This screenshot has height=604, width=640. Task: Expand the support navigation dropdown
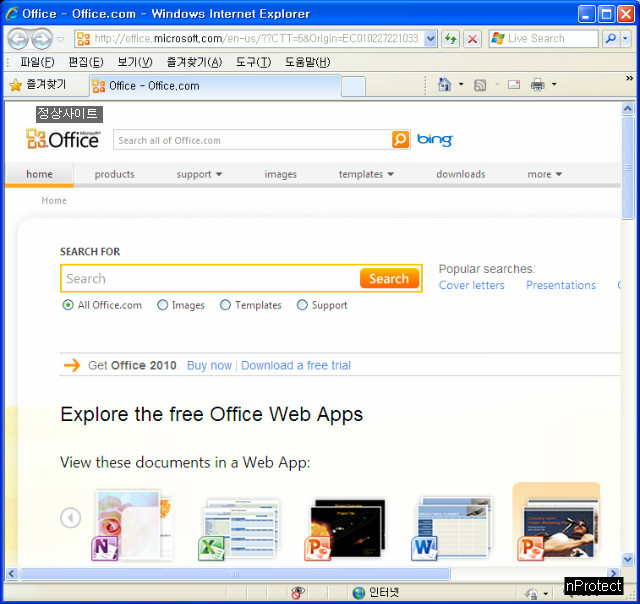pos(219,174)
